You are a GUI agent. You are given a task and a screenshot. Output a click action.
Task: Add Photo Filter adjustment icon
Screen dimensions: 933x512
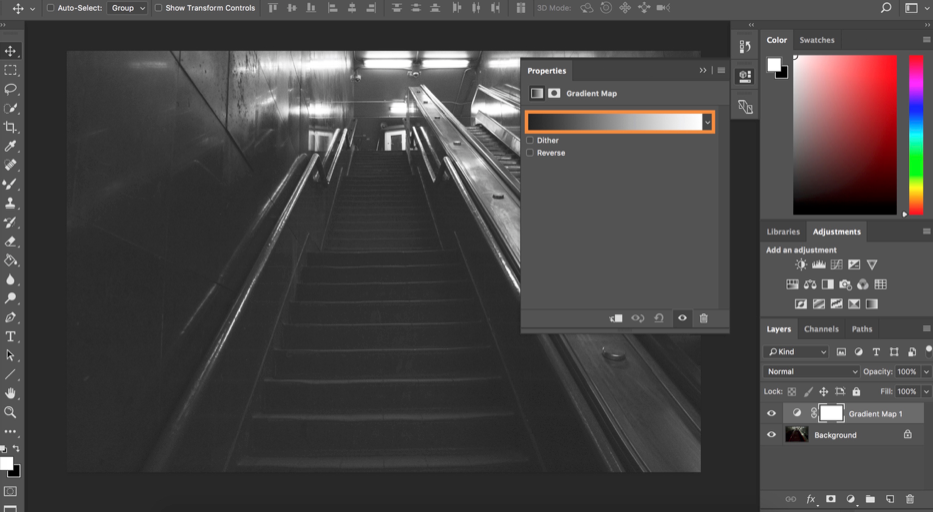click(x=845, y=285)
